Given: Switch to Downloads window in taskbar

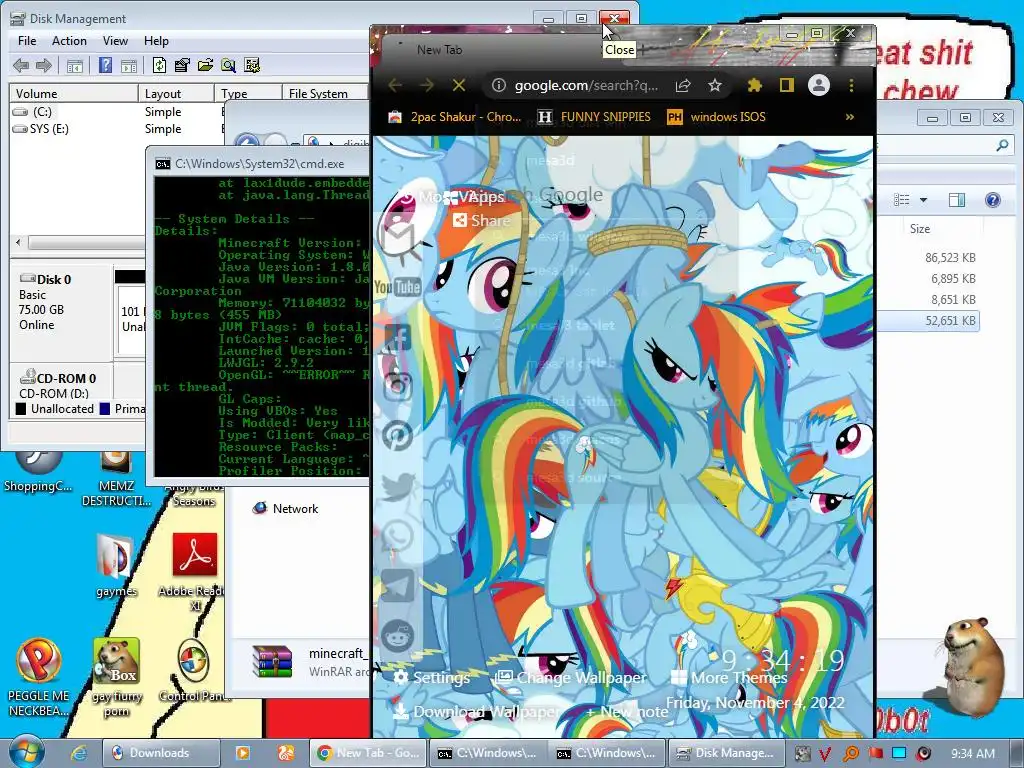Looking at the screenshot, I should [x=160, y=753].
